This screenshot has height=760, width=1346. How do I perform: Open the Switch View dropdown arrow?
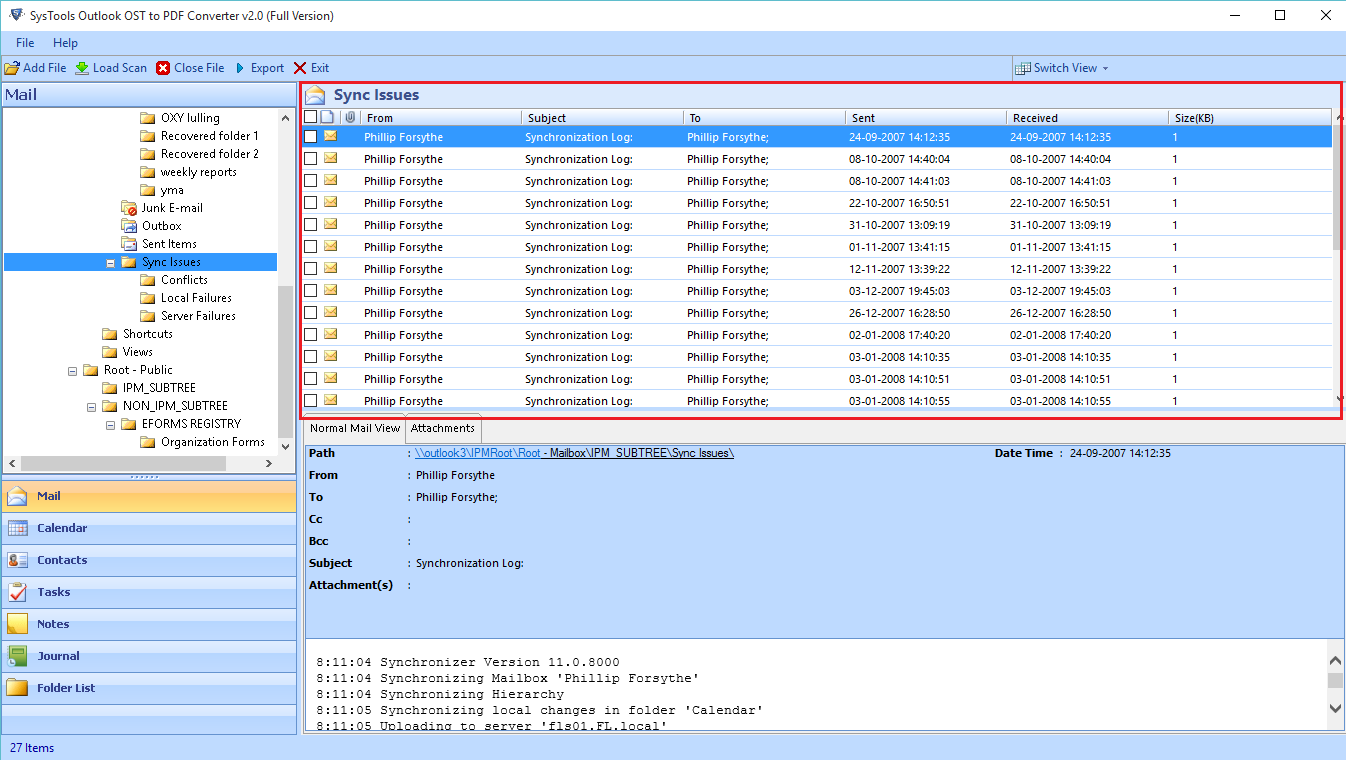tap(1105, 69)
